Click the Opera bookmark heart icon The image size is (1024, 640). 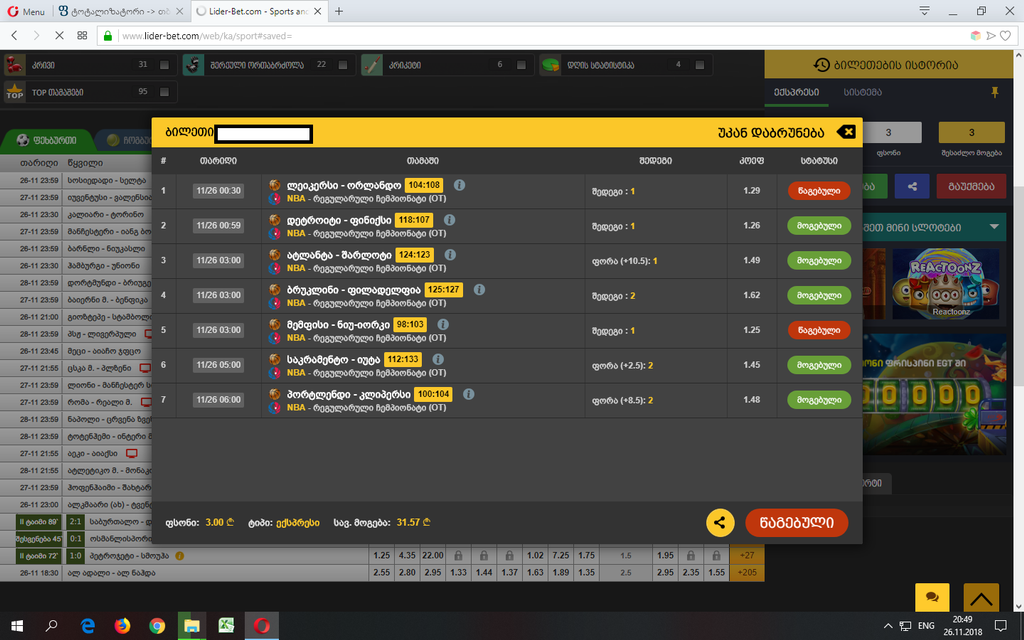click(1006, 36)
